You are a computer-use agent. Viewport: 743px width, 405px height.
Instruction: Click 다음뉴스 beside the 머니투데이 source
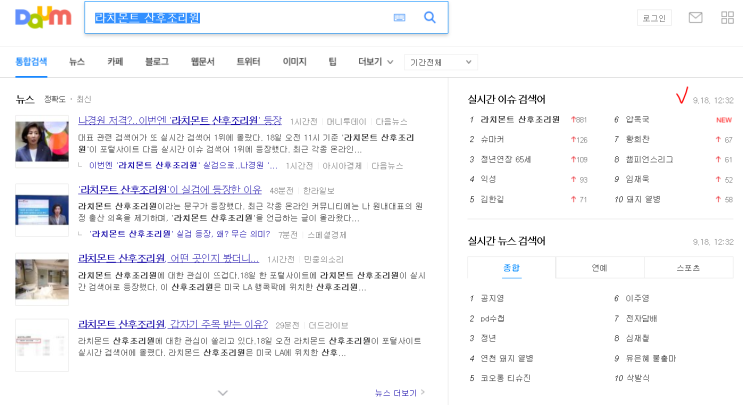click(391, 121)
